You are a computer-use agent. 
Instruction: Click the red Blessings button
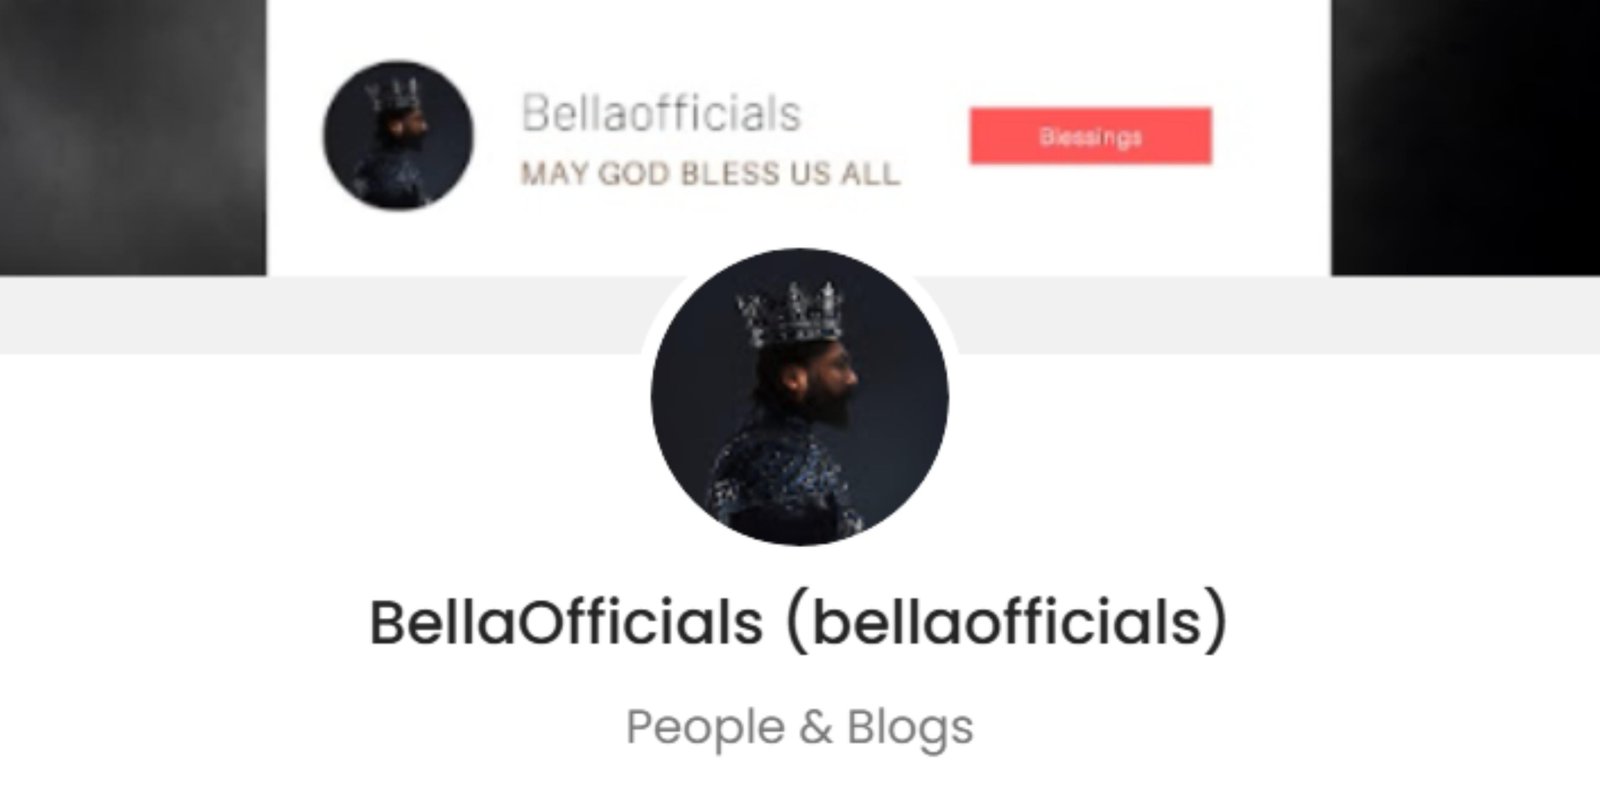(1090, 136)
